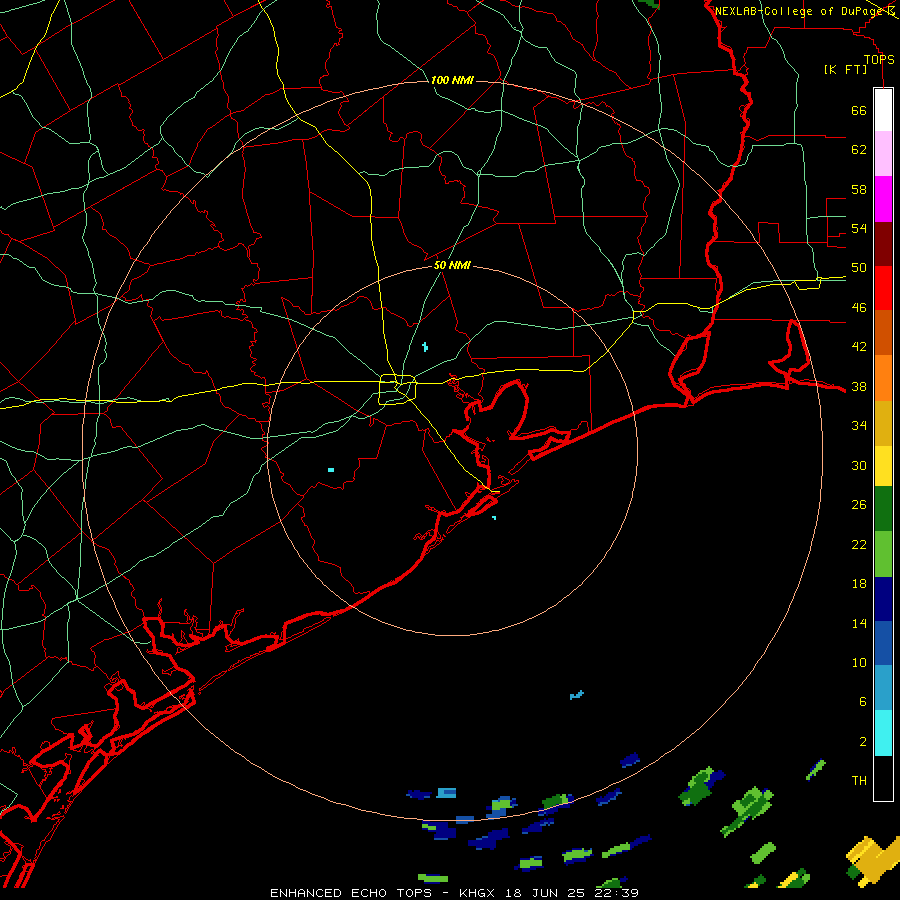
Task: Click the legend value "66"
Action: coord(859,111)
